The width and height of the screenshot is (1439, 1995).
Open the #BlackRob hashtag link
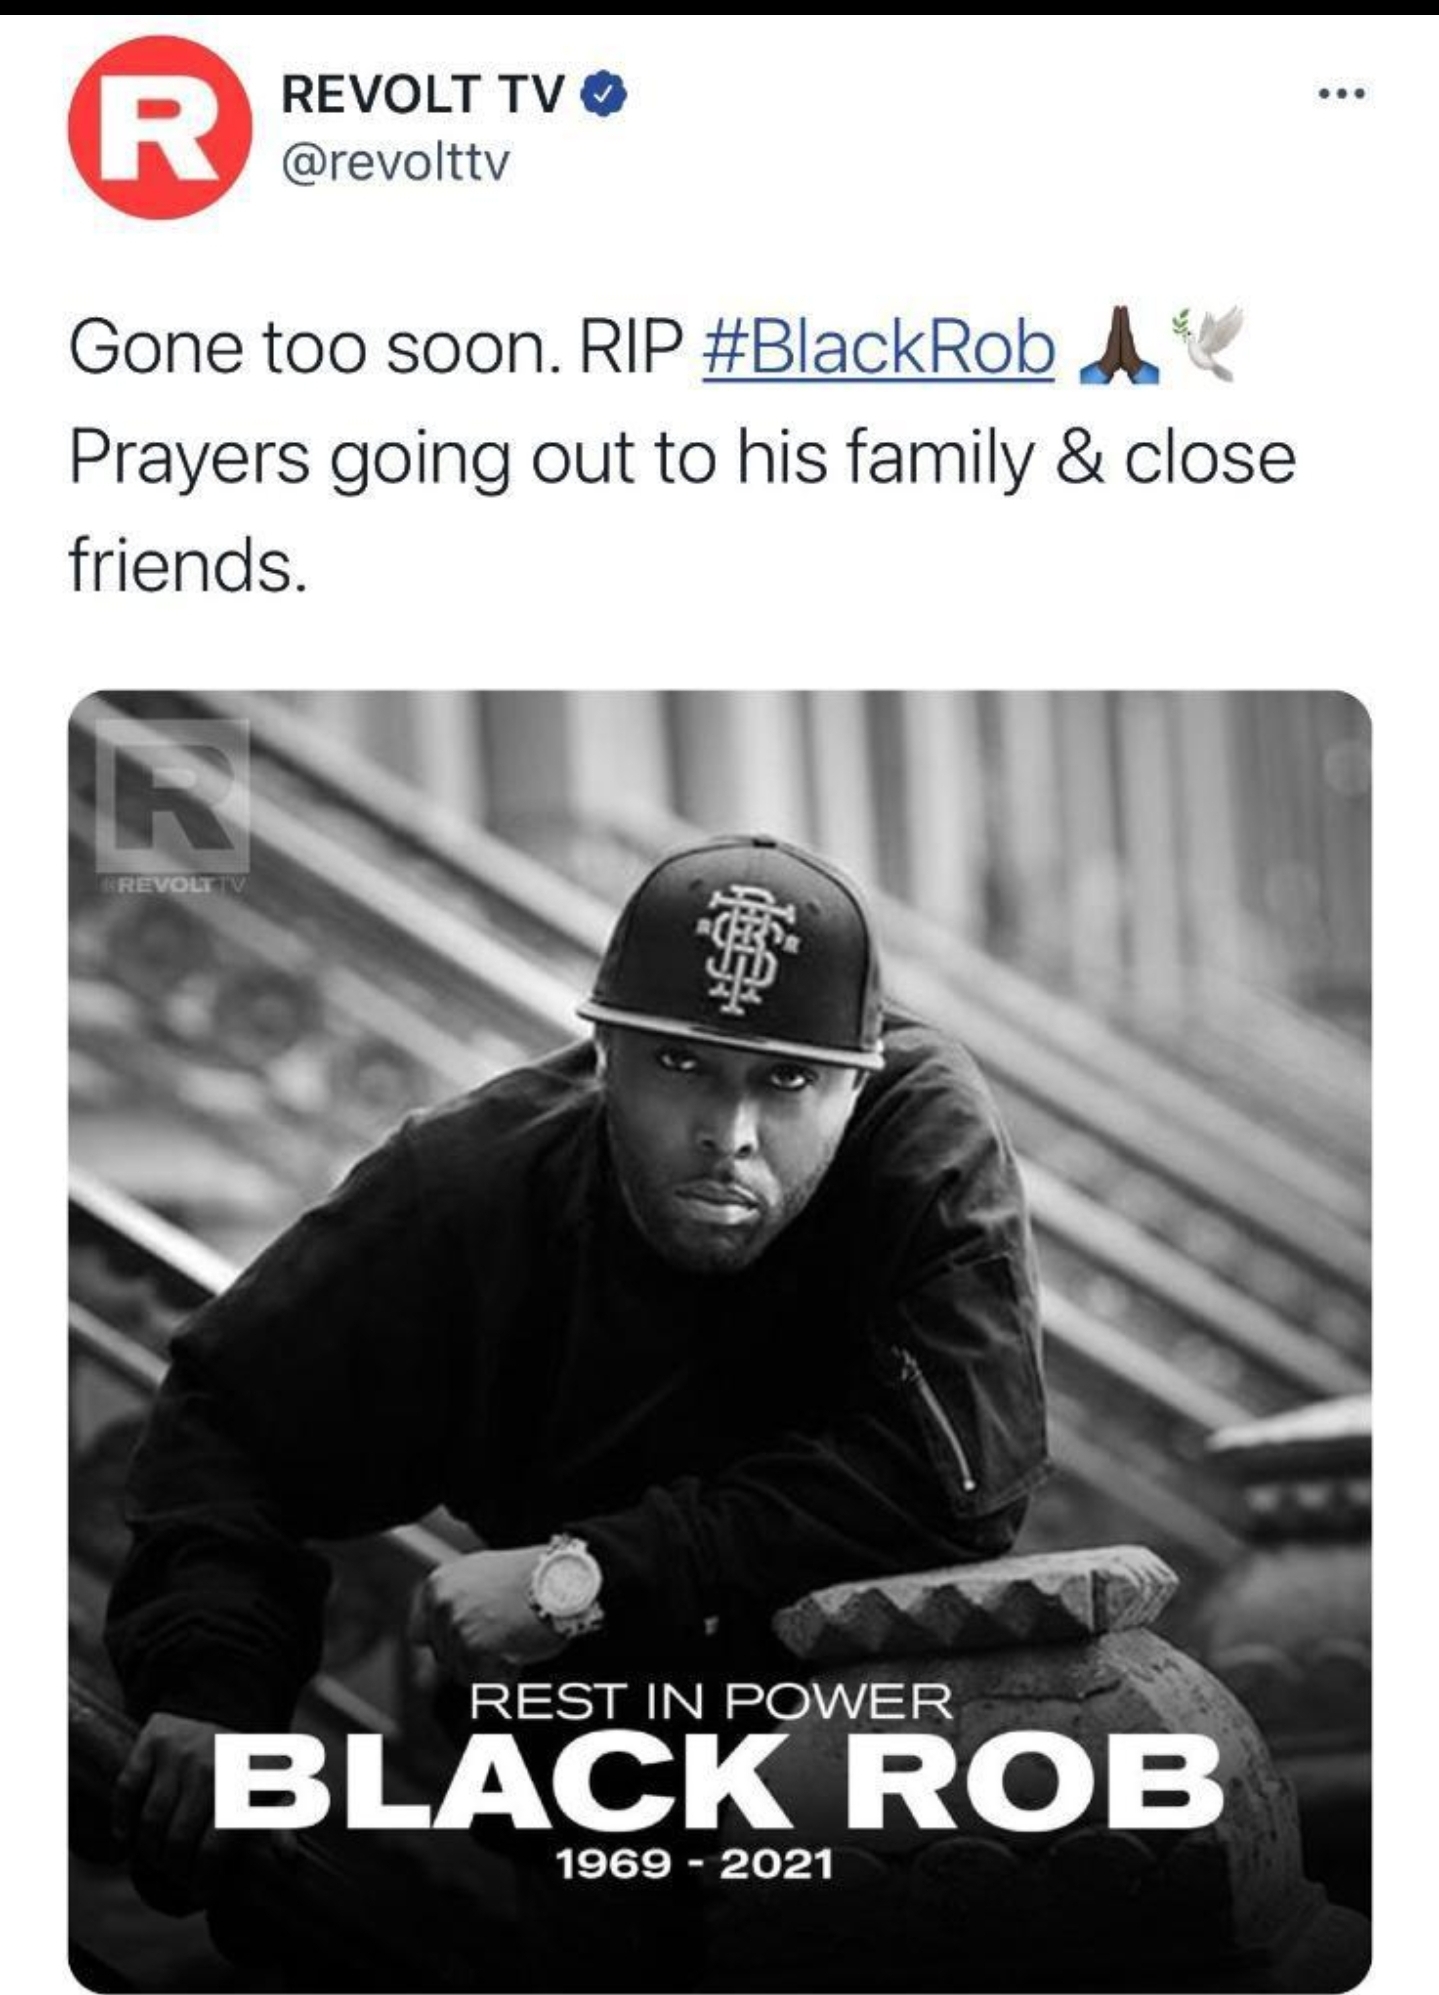tap(879, 347)
